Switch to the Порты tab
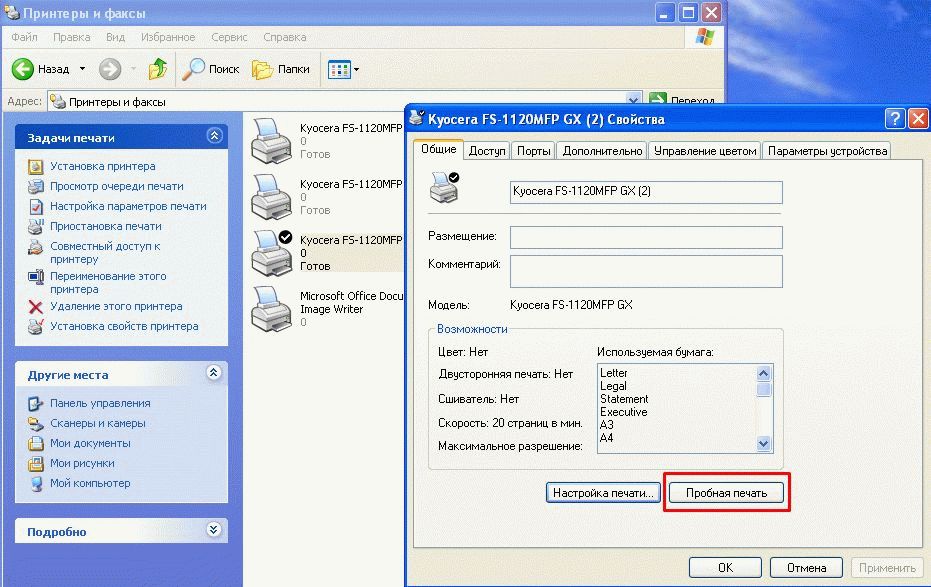Screen dimensions: 931x587 [x=534, y=151]
